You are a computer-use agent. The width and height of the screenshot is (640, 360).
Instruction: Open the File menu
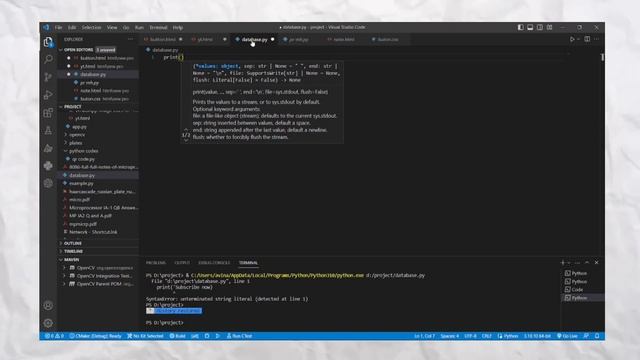pyautogui.click(x=59, y=27)
